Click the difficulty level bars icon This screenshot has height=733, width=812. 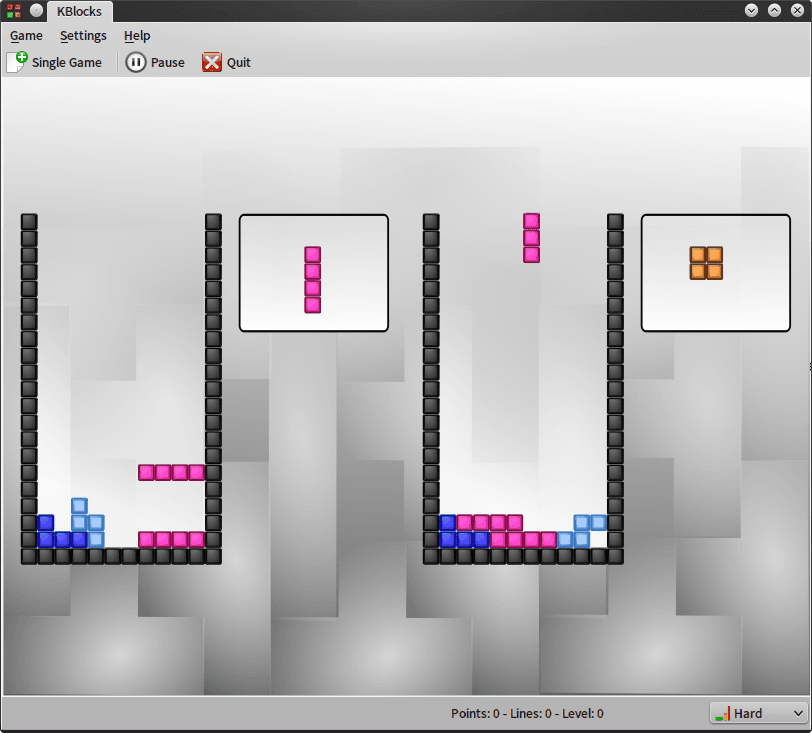723,714
